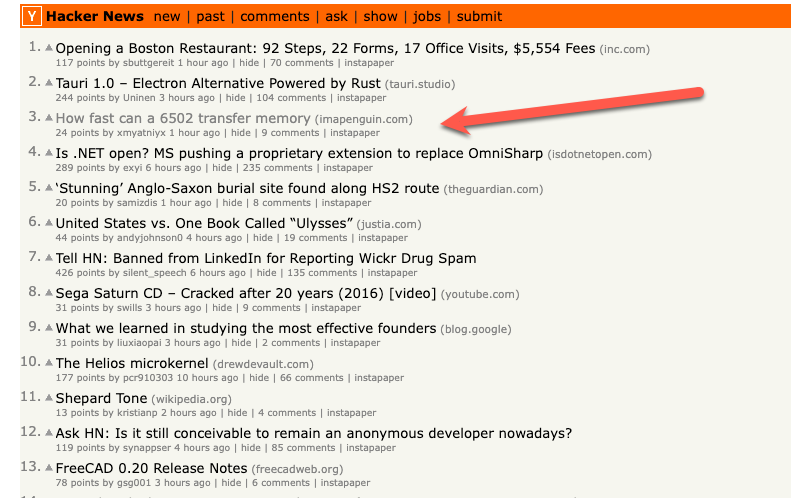Upvote the Boston Restaurant story
The image size is (791, 498).
pos(48,47)
